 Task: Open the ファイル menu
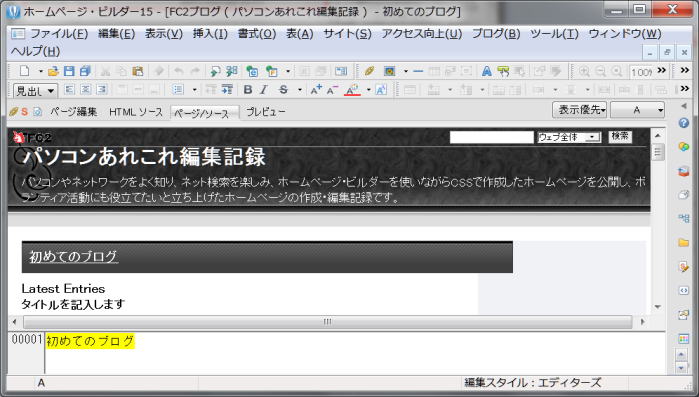click(59, 34)
